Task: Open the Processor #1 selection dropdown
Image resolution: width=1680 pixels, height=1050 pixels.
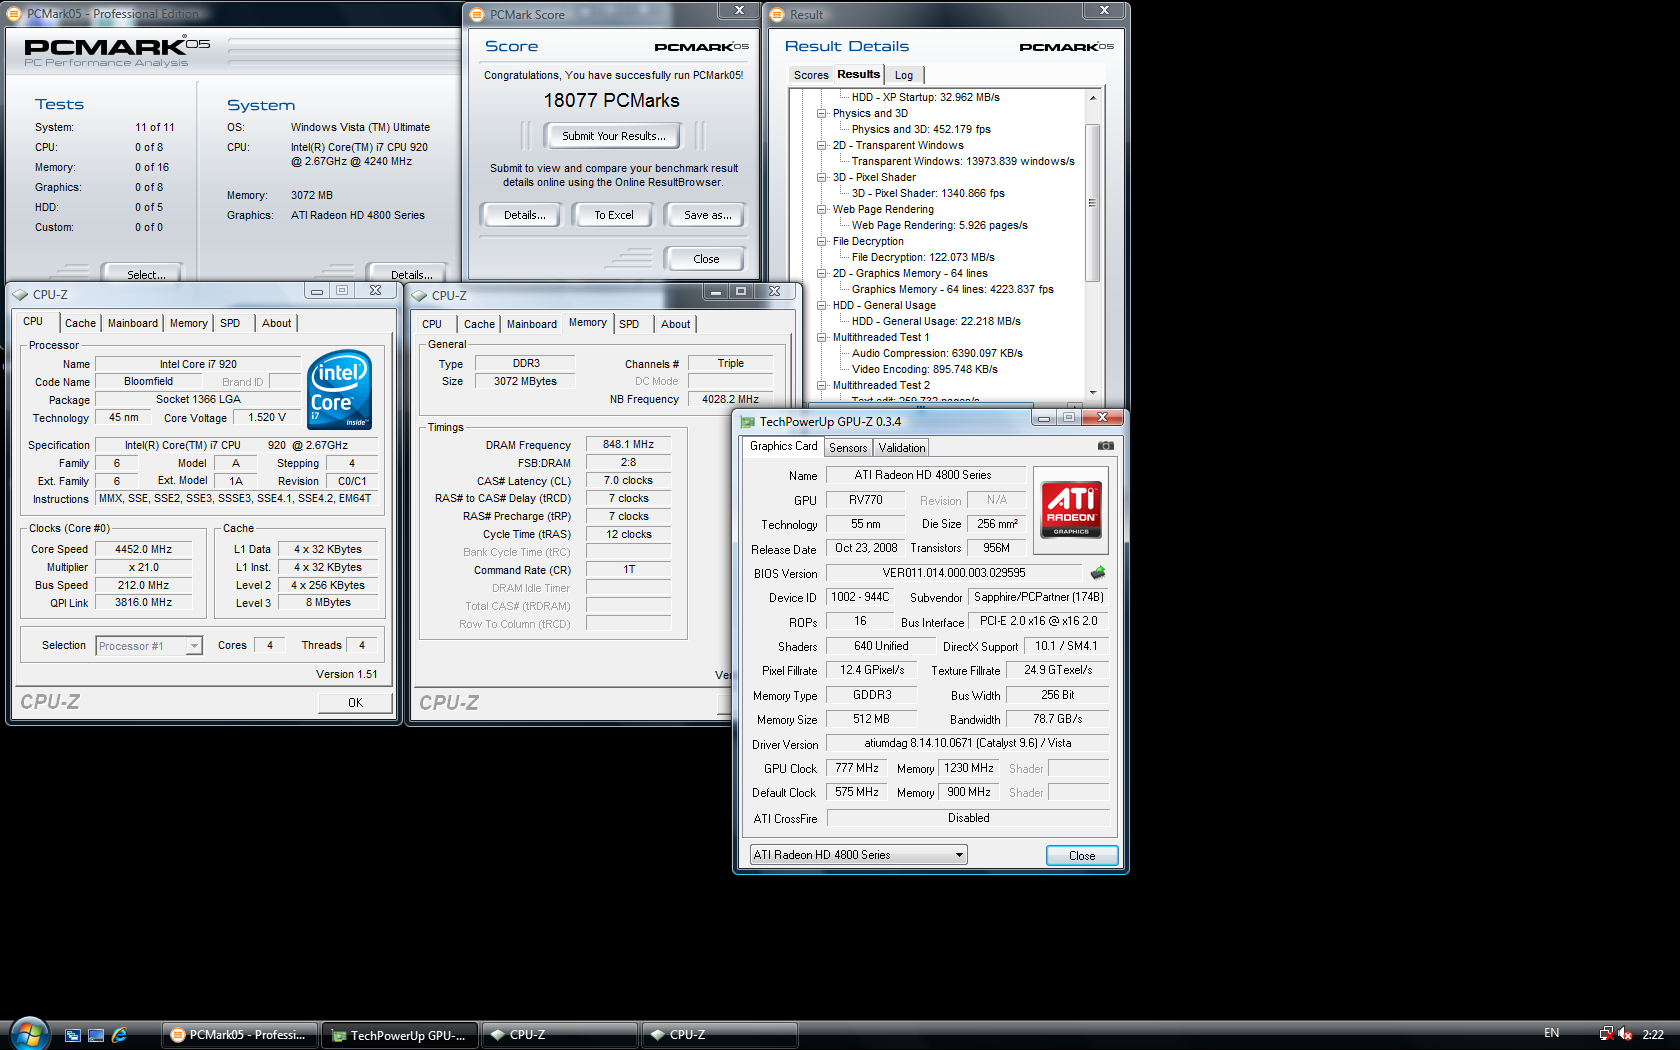Action: pos(194,646)
